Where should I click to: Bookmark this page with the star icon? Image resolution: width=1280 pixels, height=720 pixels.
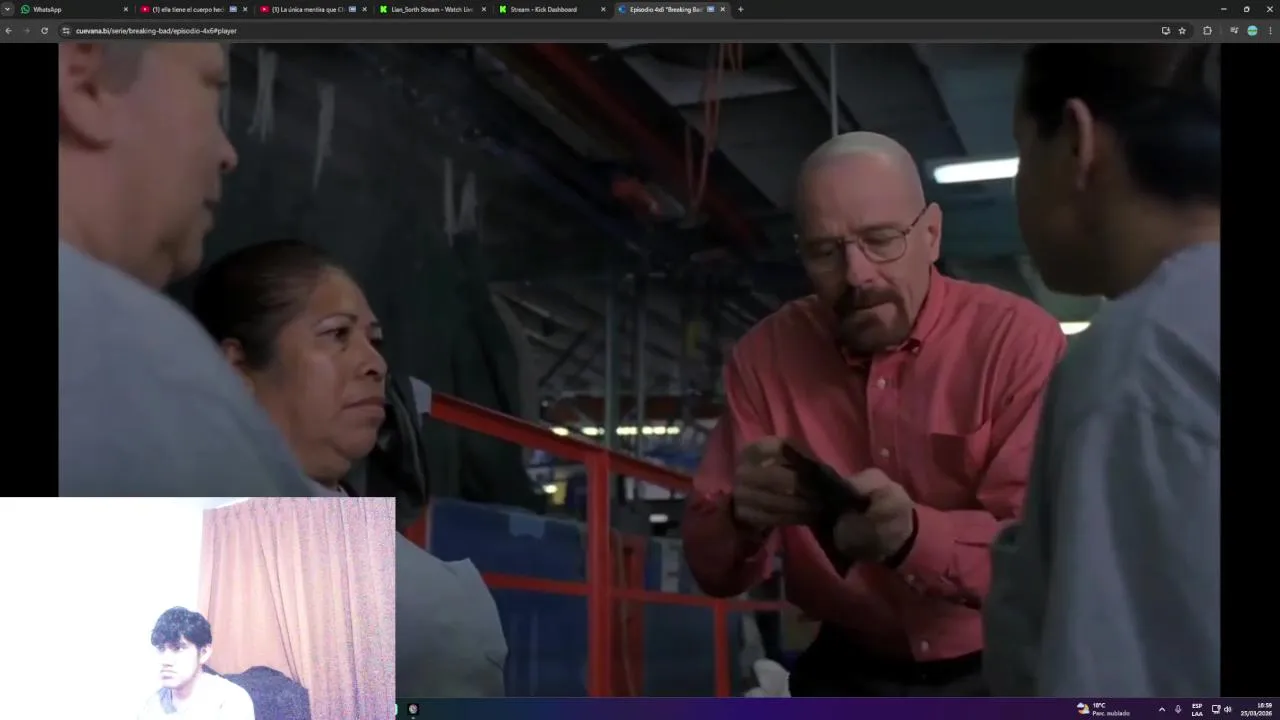pos(1182,31)
